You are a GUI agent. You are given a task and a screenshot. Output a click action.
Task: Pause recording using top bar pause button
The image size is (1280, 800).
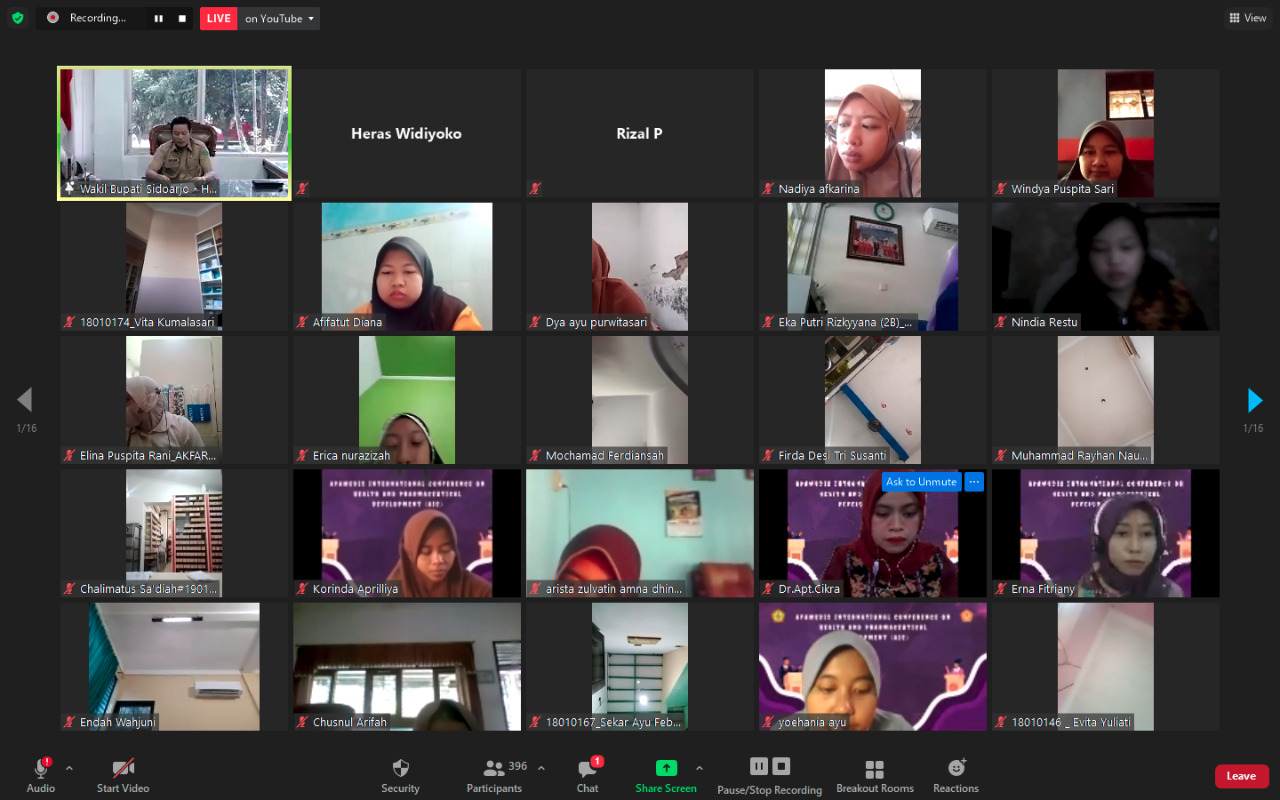(158, 18)
